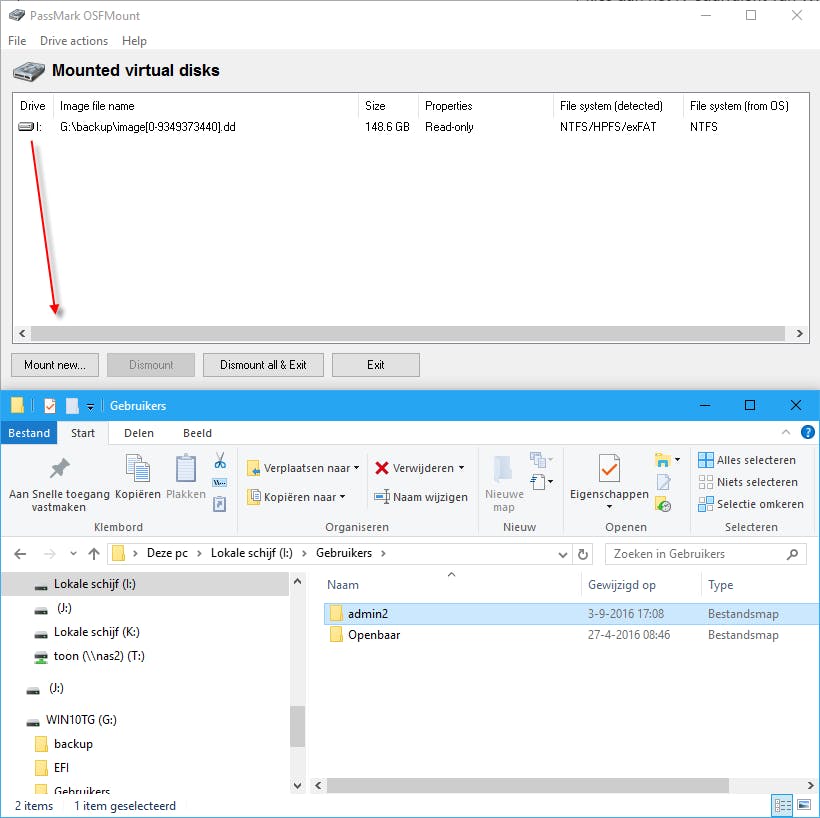Click the Eigenschappen properties icon
The image size is (820, 818).
coord(609,468)
